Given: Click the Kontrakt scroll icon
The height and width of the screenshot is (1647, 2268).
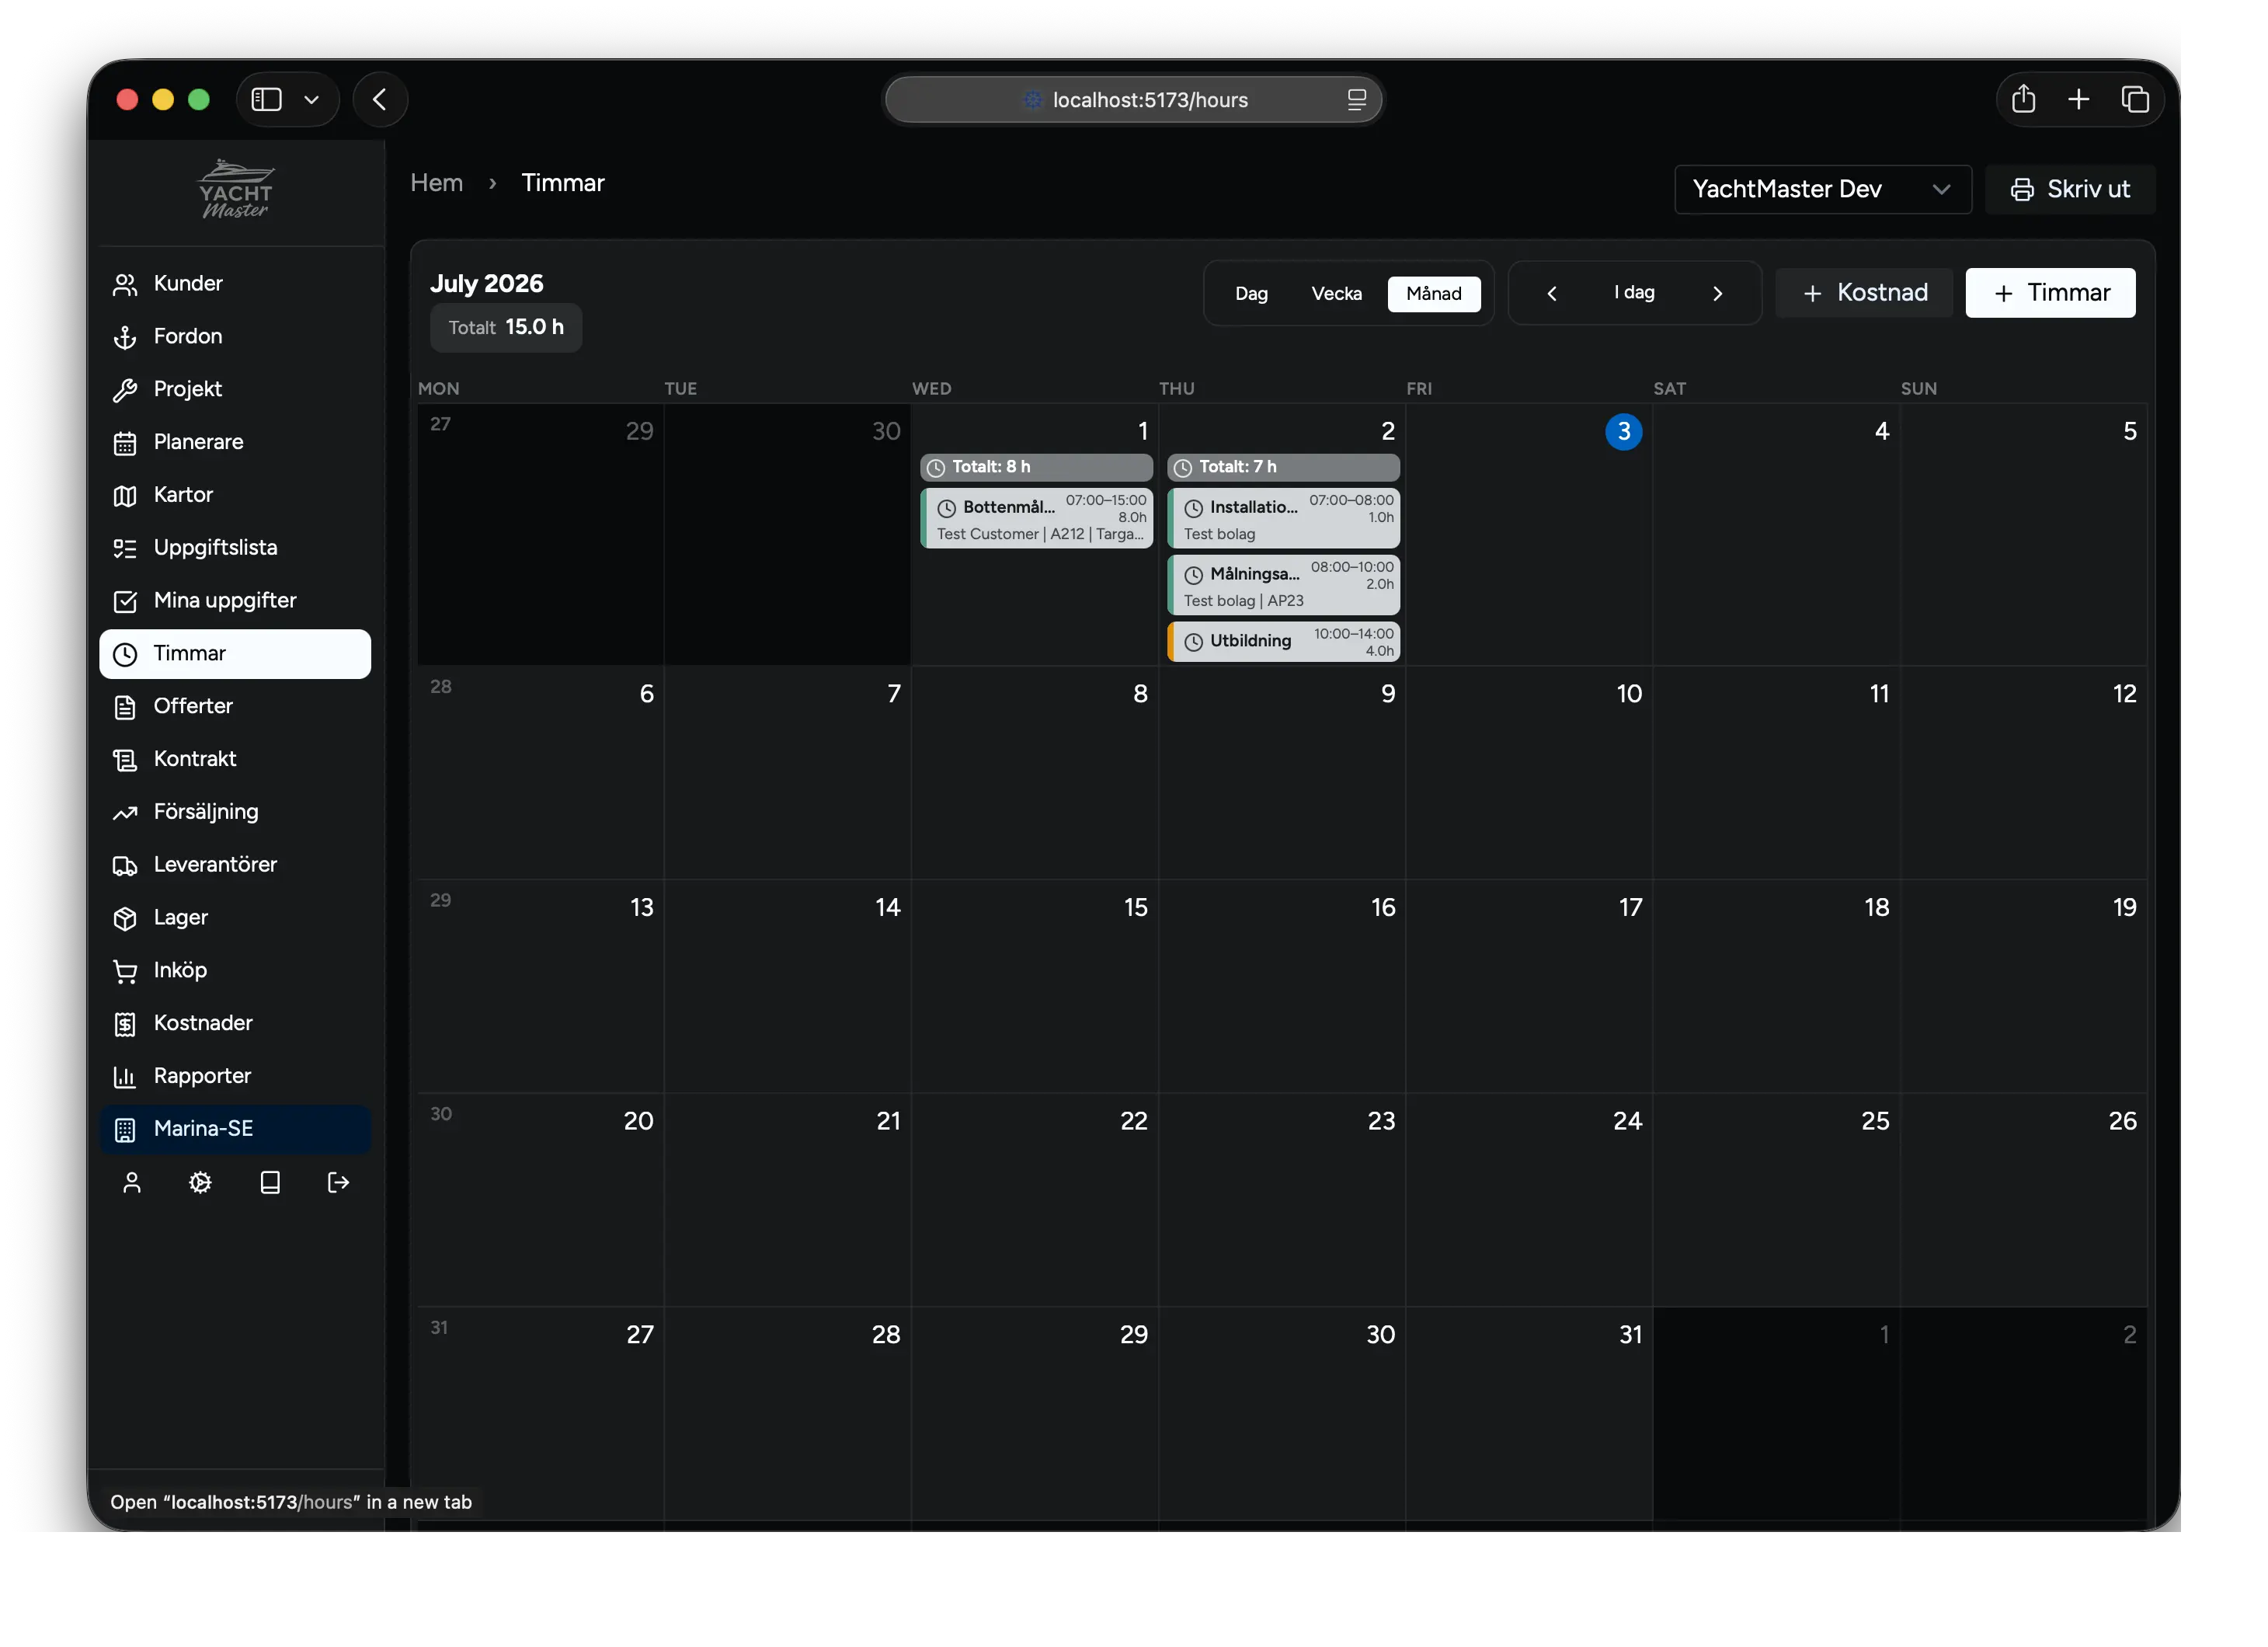Looking at the screenshot, I should pos(125,761).
